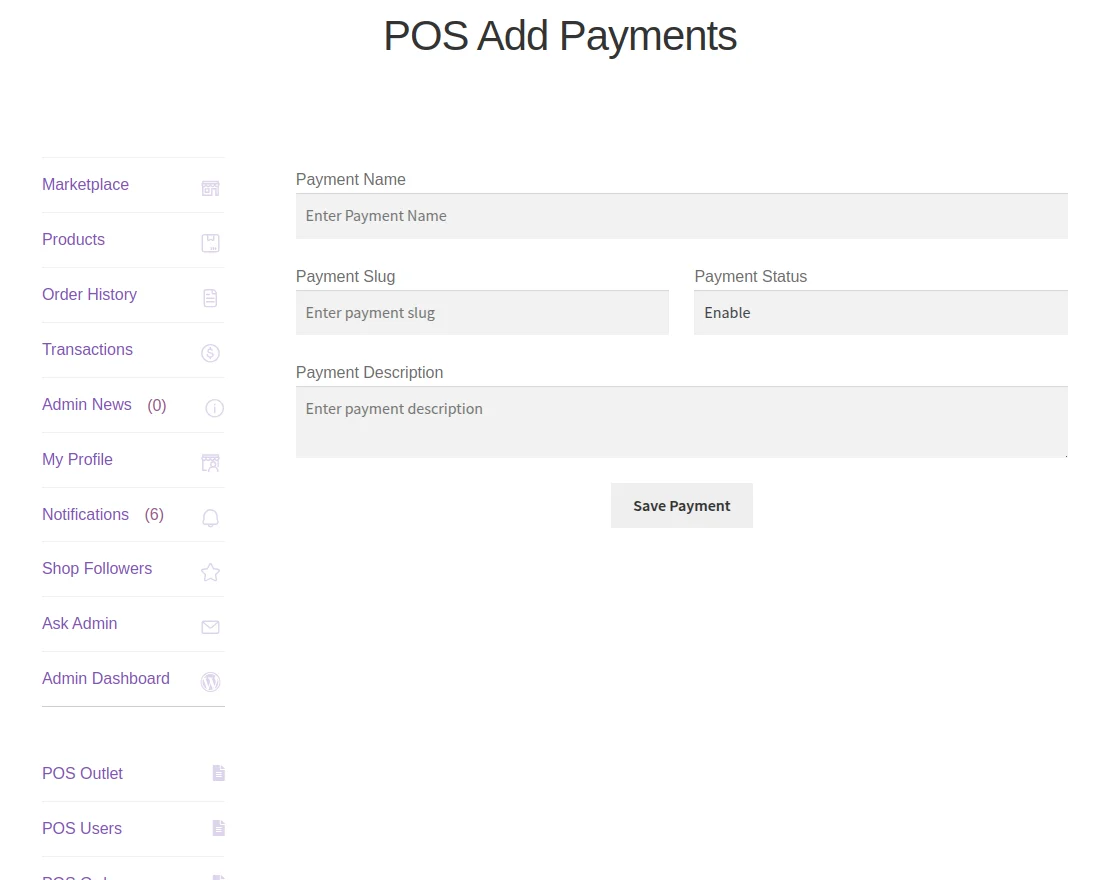Click the Ask Admin envelope icon

[210, 627]
